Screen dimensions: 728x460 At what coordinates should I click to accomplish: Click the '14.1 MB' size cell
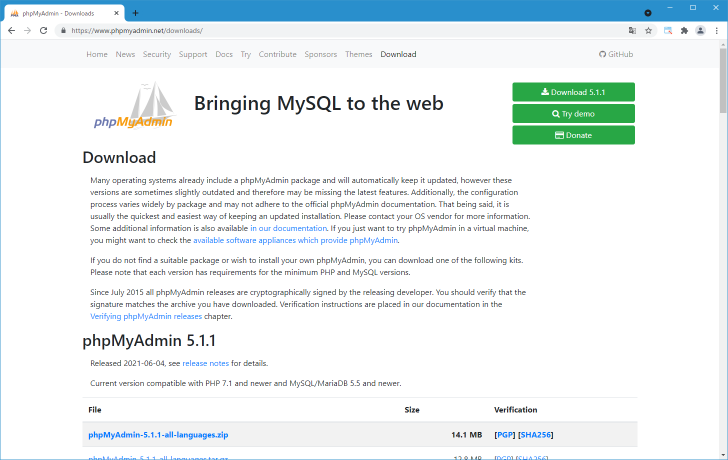tap(467, 435)
